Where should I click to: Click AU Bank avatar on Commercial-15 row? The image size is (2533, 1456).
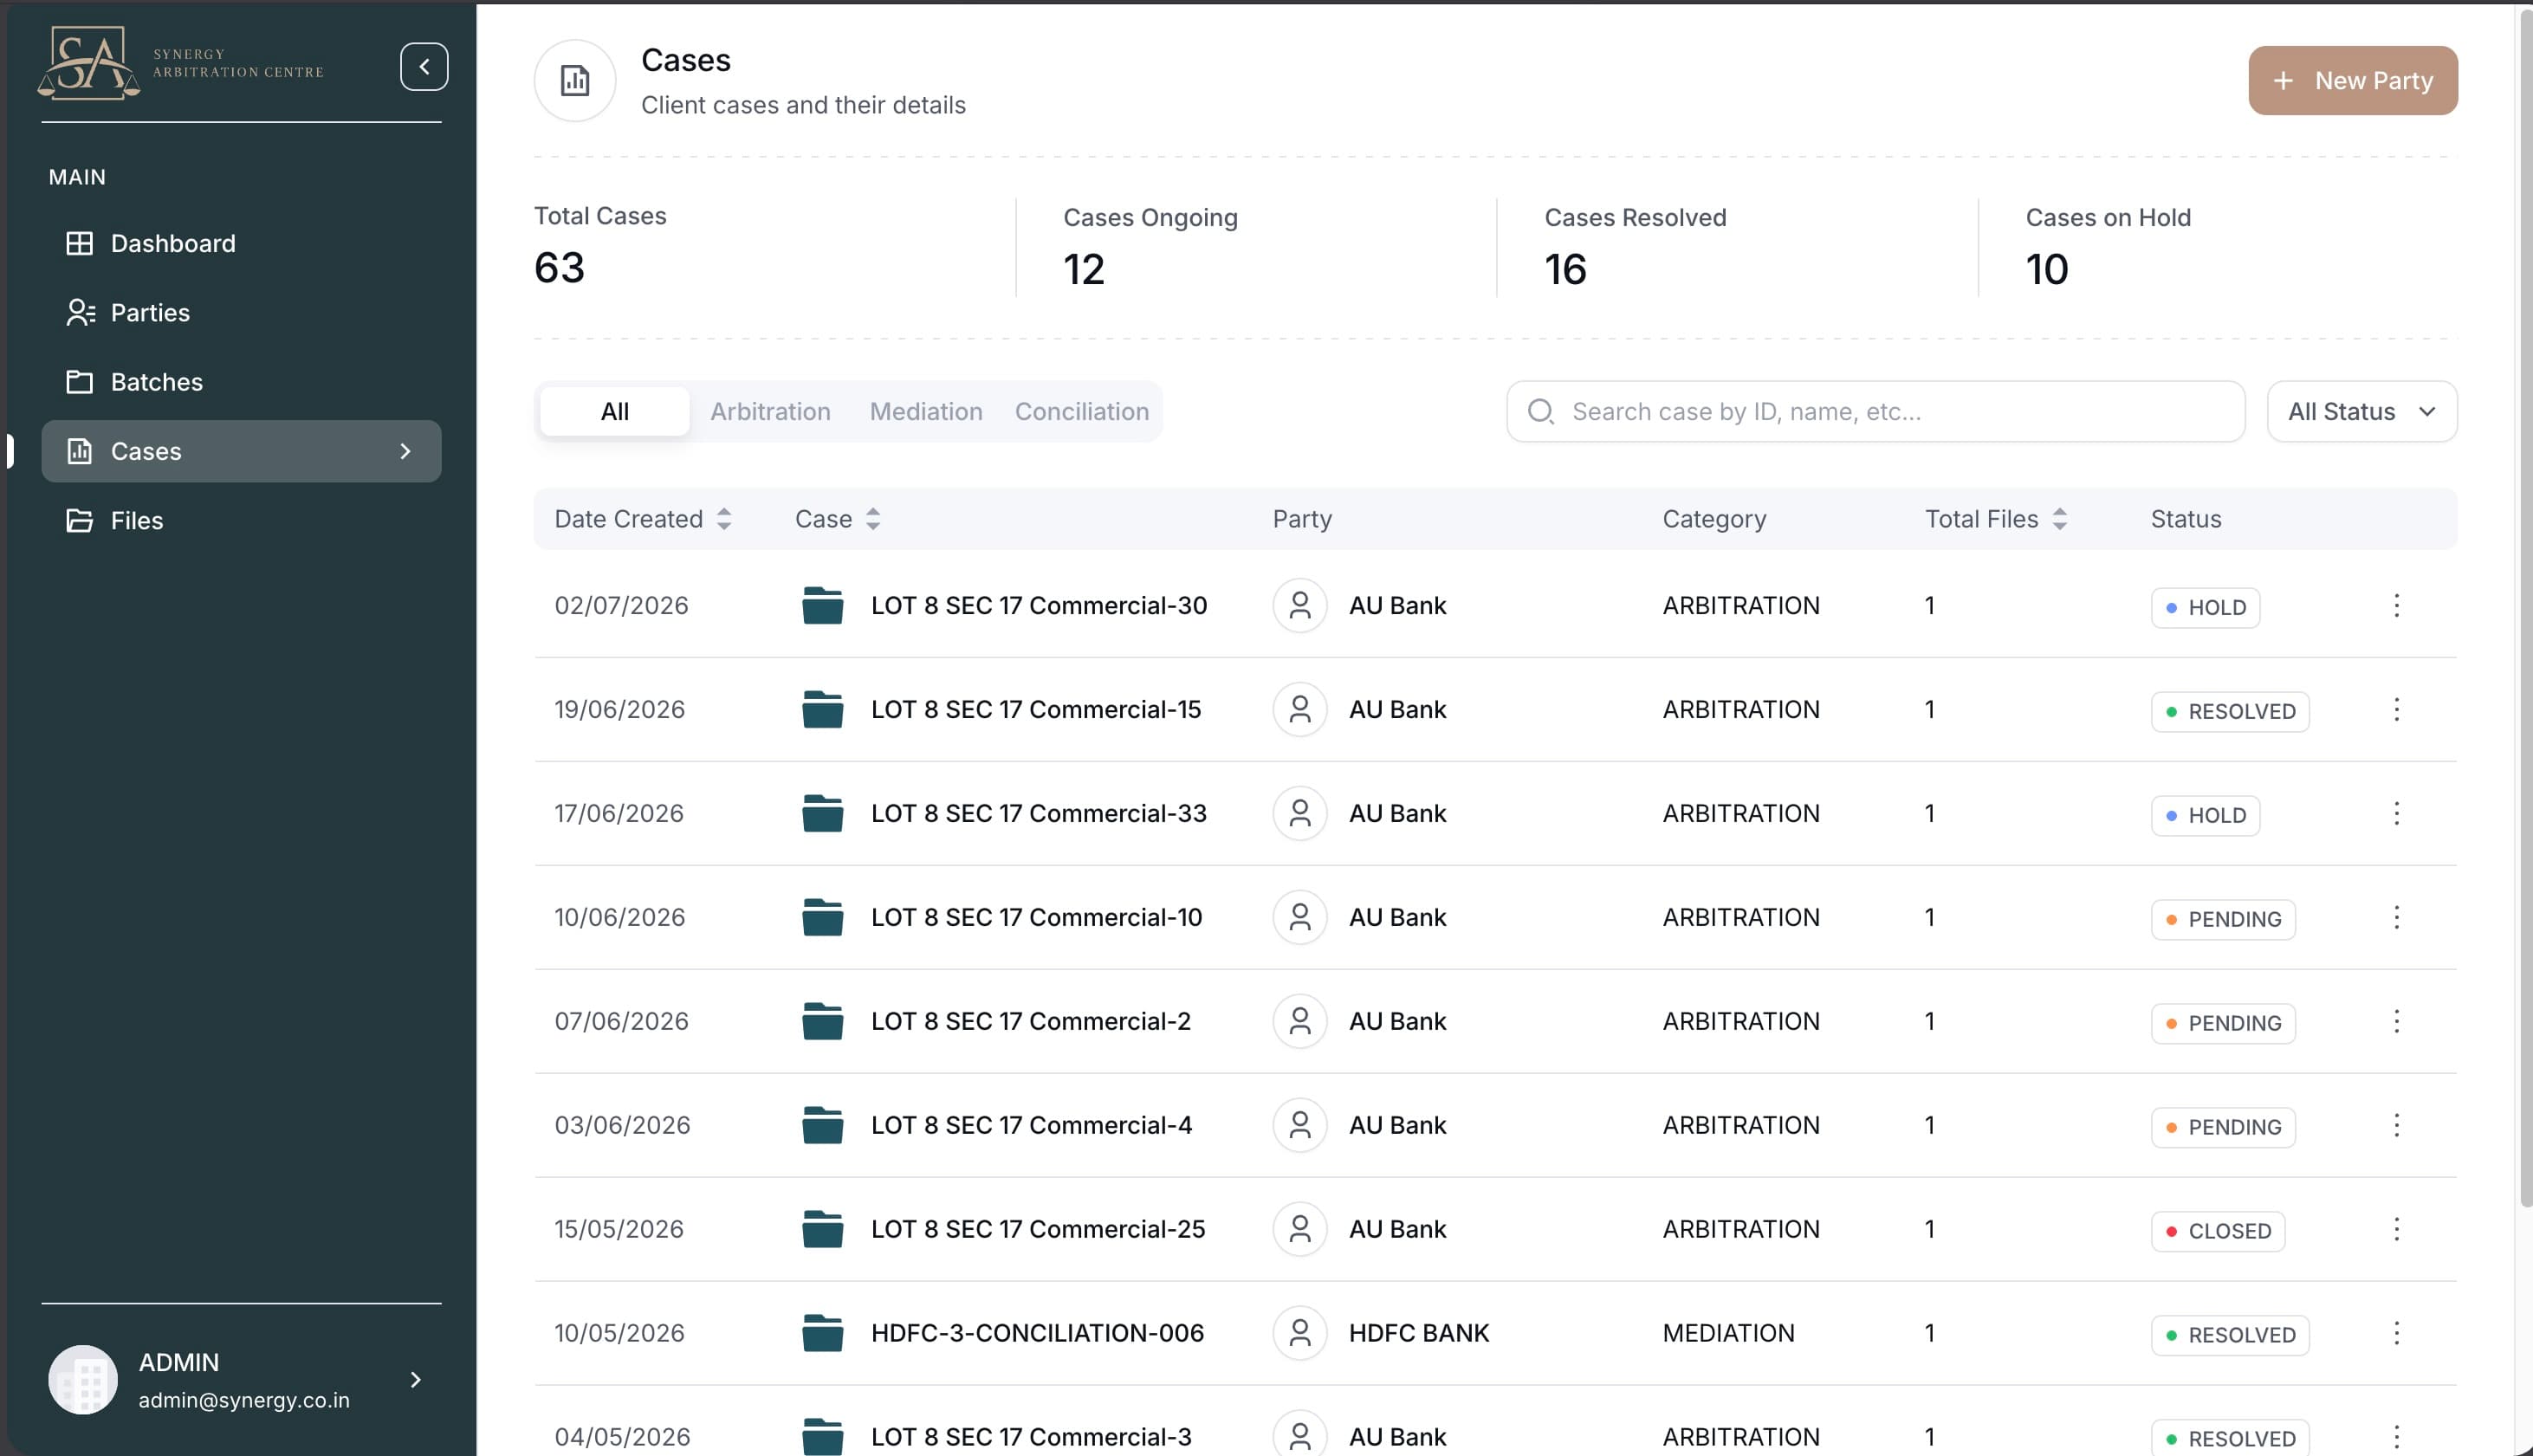point(1299,709)
